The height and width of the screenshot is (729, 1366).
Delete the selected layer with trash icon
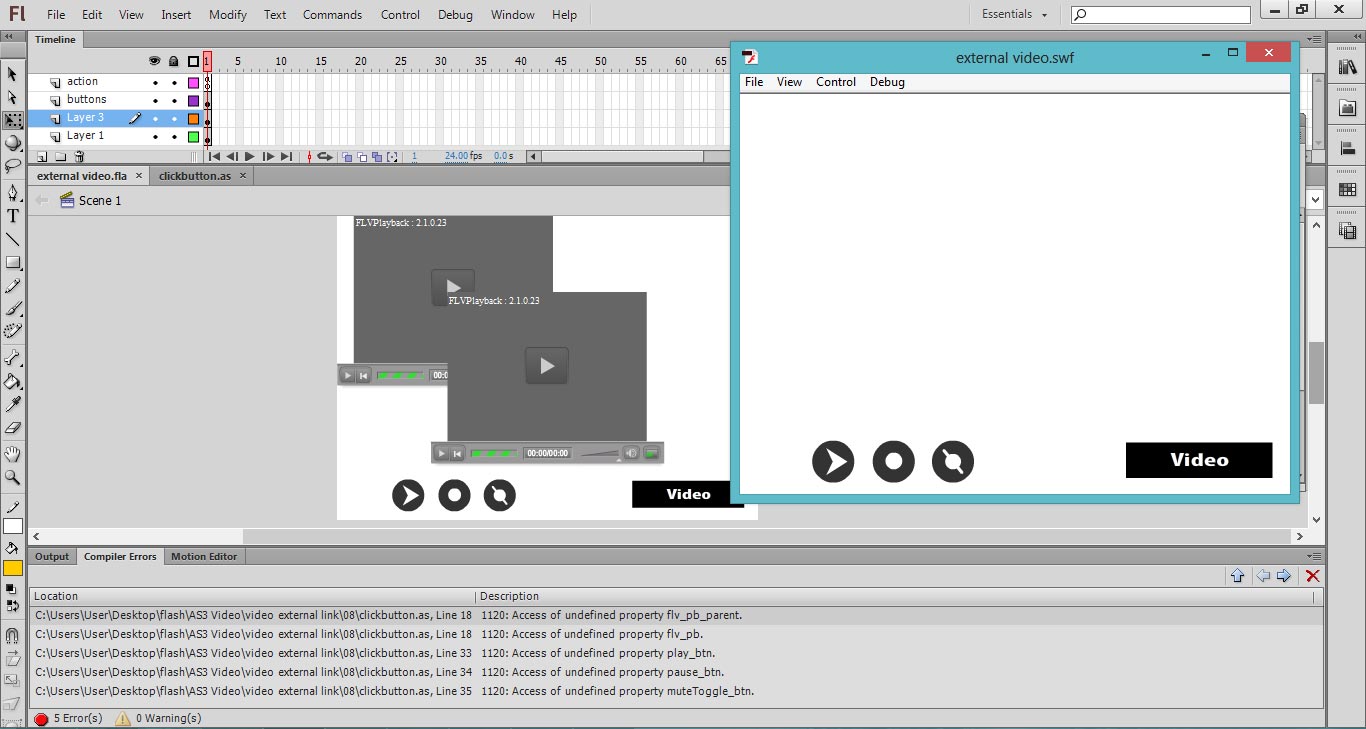pyautogui.click(x=79, y=157)
